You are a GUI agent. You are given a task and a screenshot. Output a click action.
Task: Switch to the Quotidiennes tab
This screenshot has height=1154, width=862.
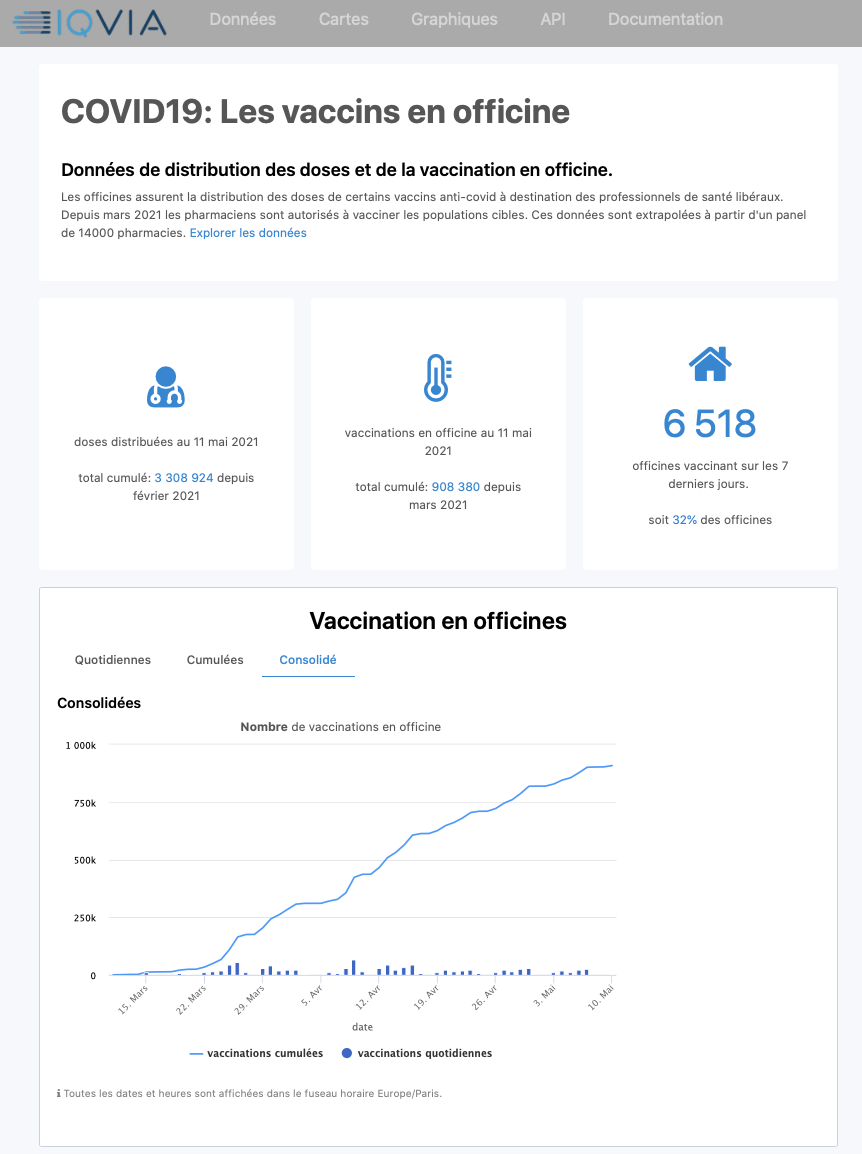[113, 660]
